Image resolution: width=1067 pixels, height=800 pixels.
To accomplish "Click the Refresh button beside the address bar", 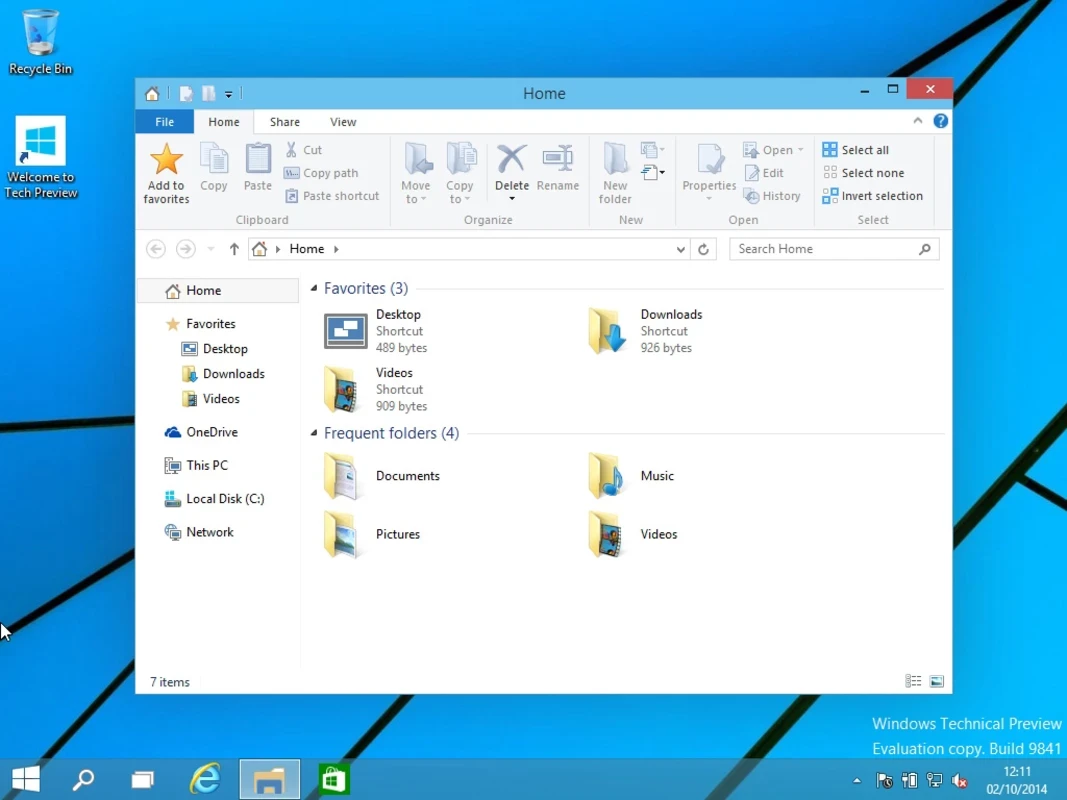I will click(x=704, y=249).
